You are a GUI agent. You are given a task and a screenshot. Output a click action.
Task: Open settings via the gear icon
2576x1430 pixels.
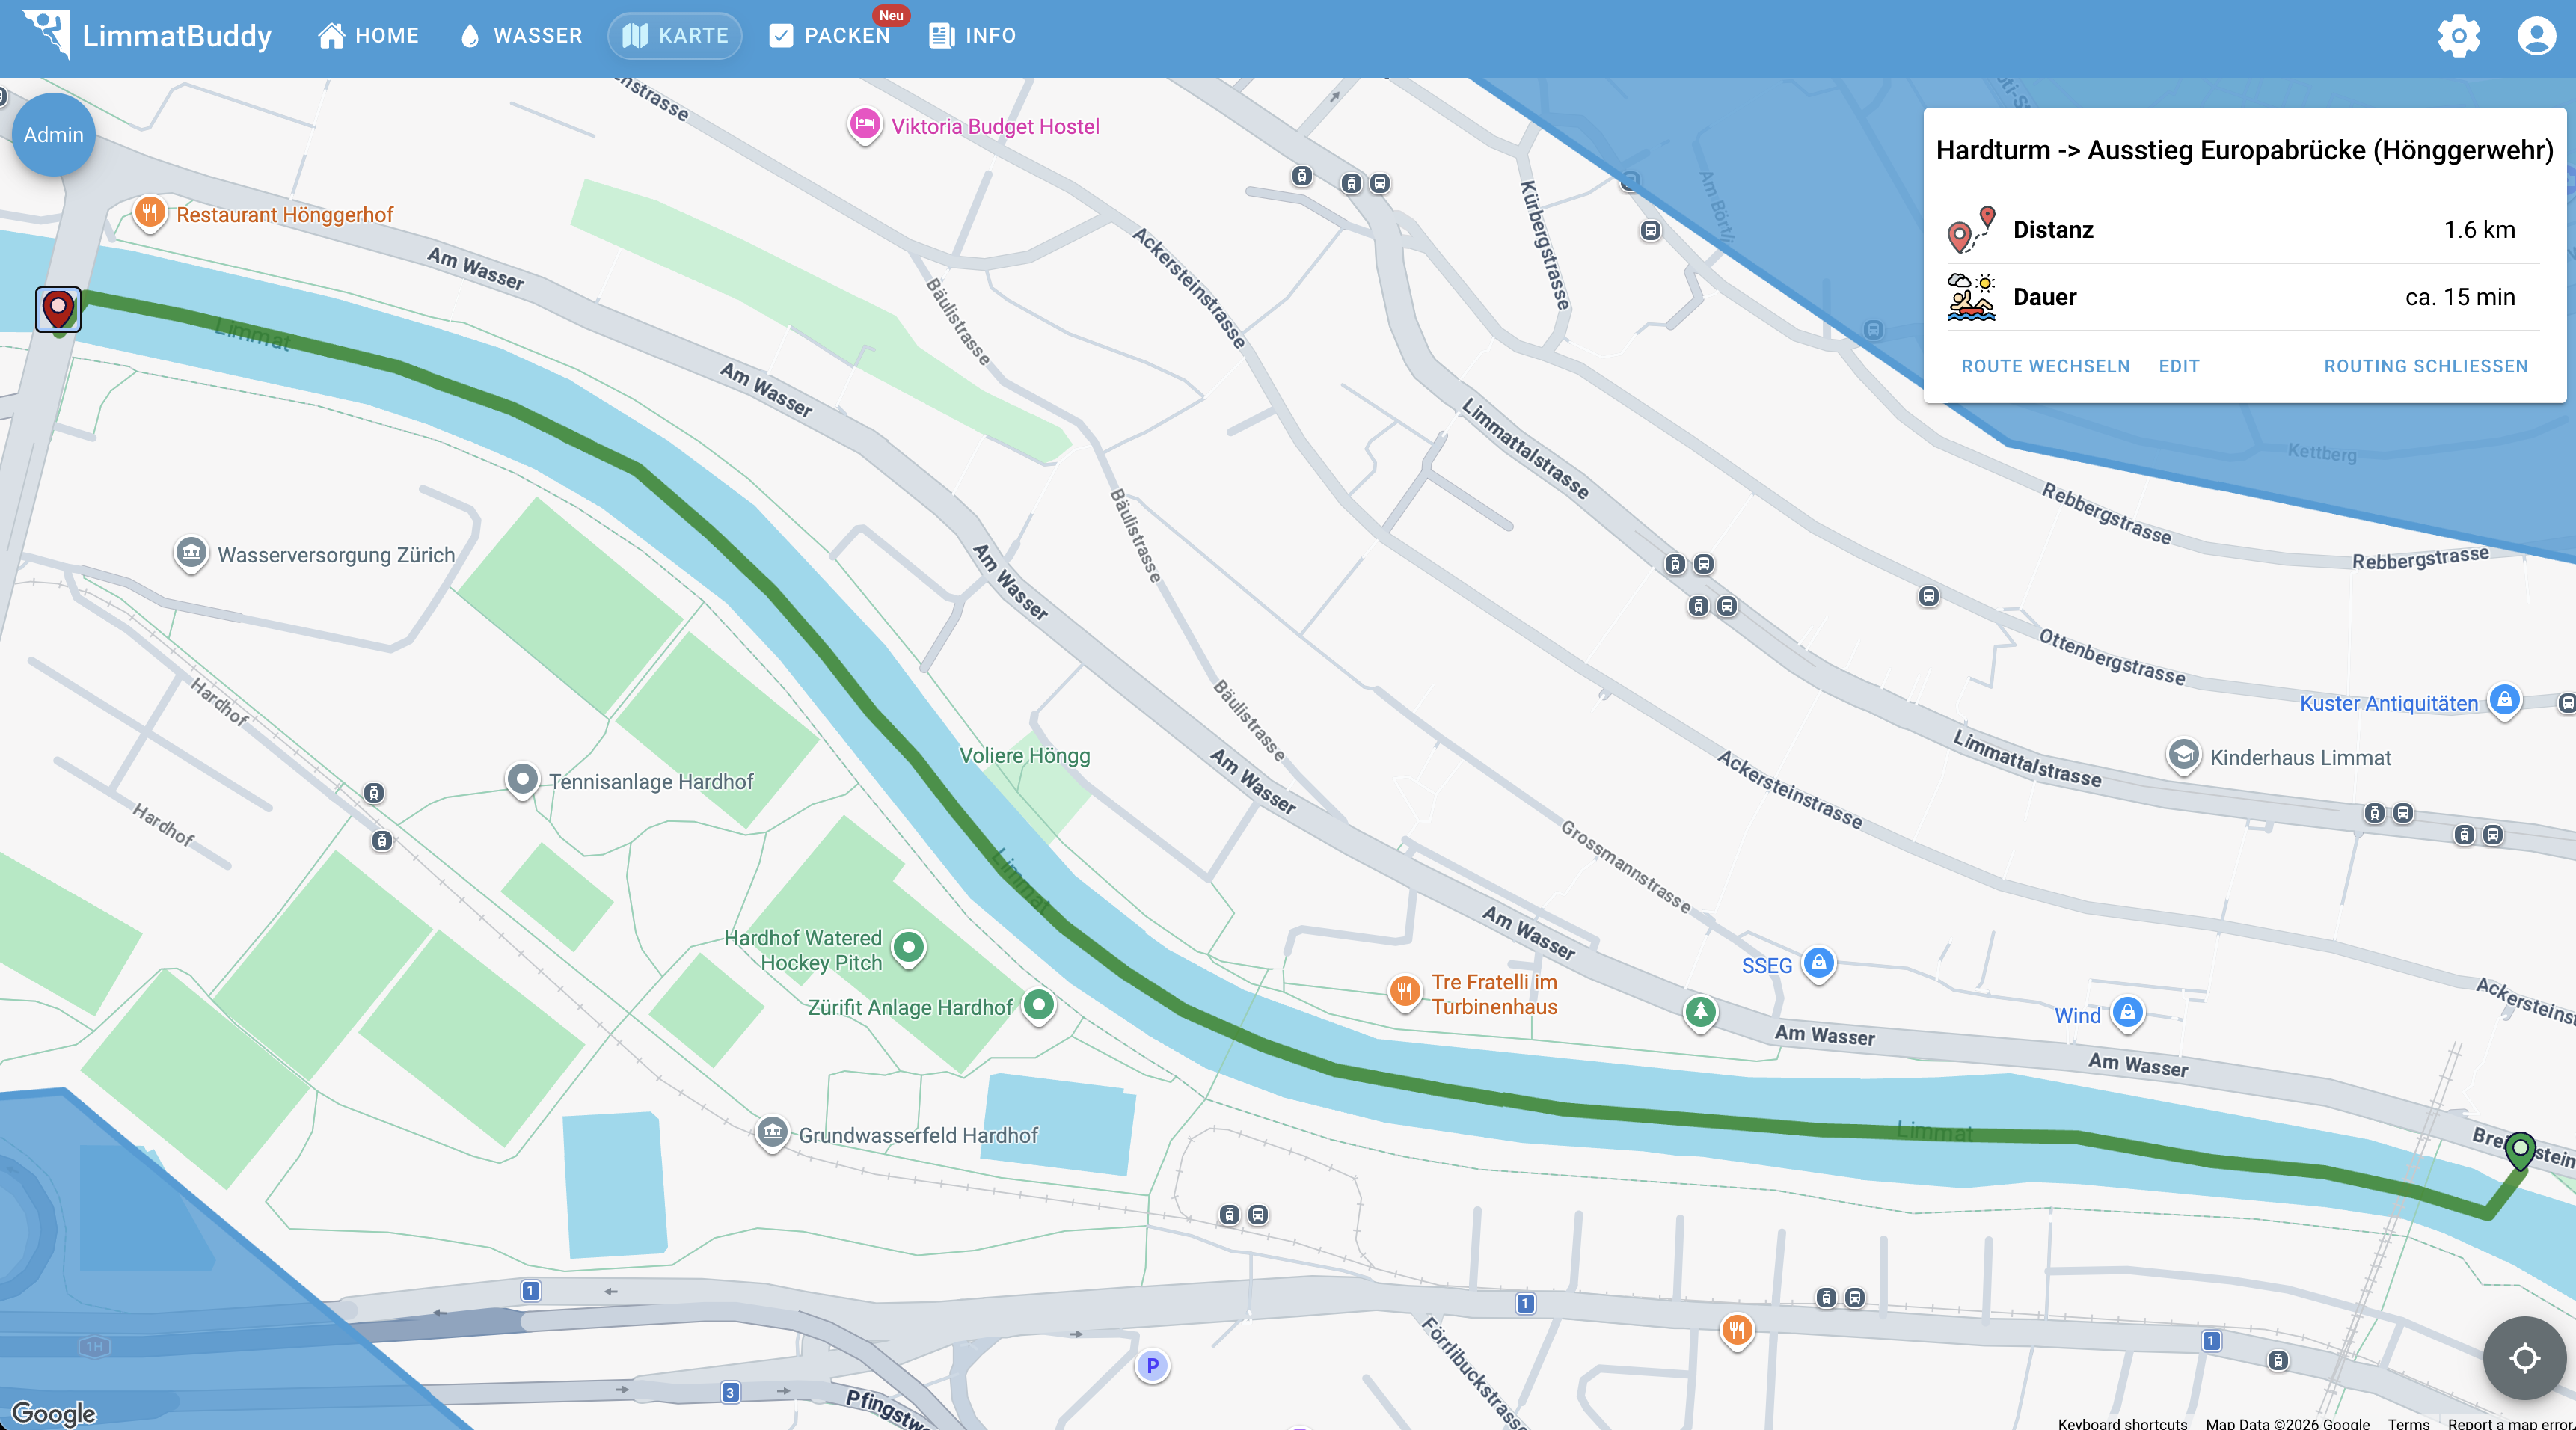pos(2459,36)
